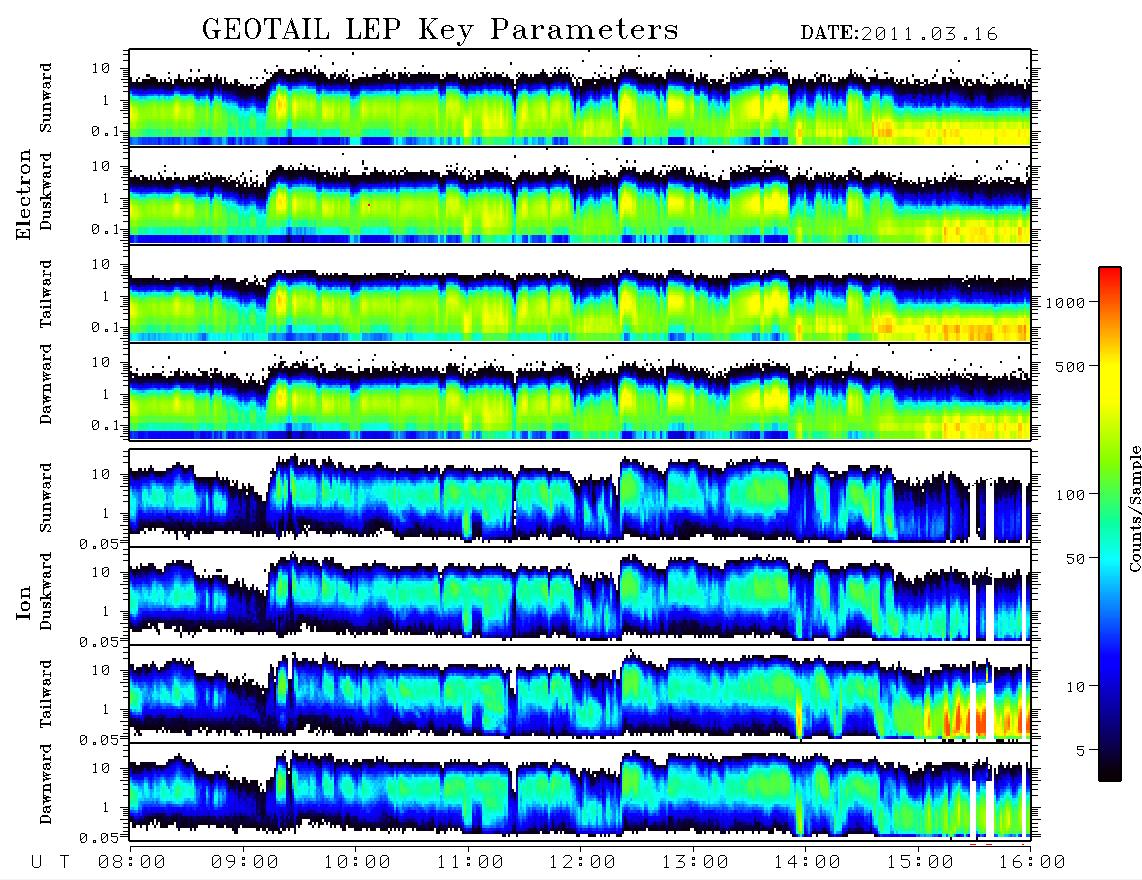This screenshot has width=1142, height=880.
Task: Click the "12:00" time tick label
Action: pyautogui.click(x=582, y=862)
